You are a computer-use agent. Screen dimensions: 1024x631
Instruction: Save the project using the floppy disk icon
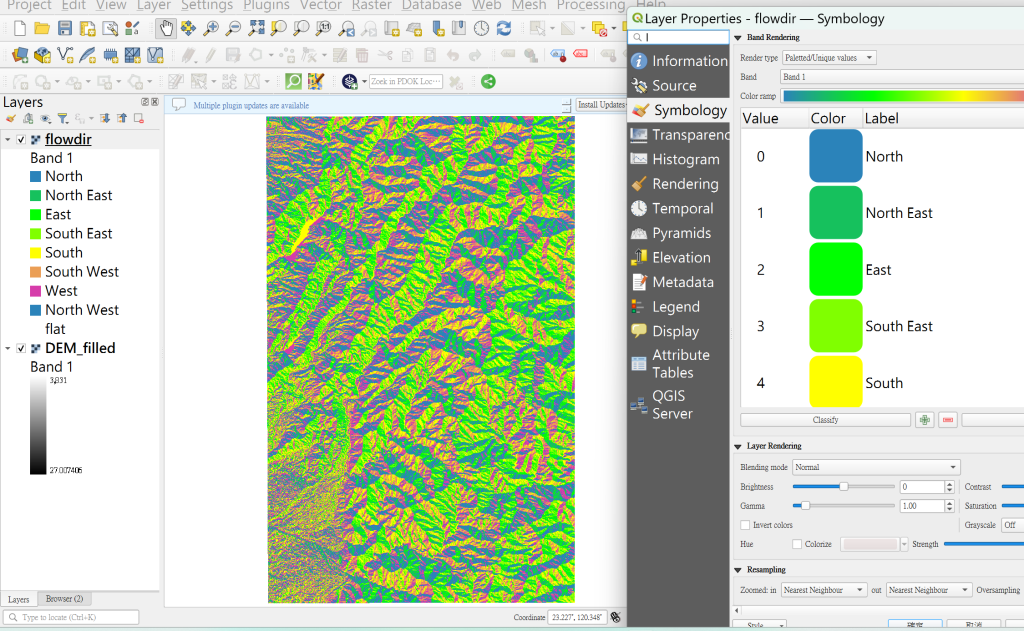(65, 28)
